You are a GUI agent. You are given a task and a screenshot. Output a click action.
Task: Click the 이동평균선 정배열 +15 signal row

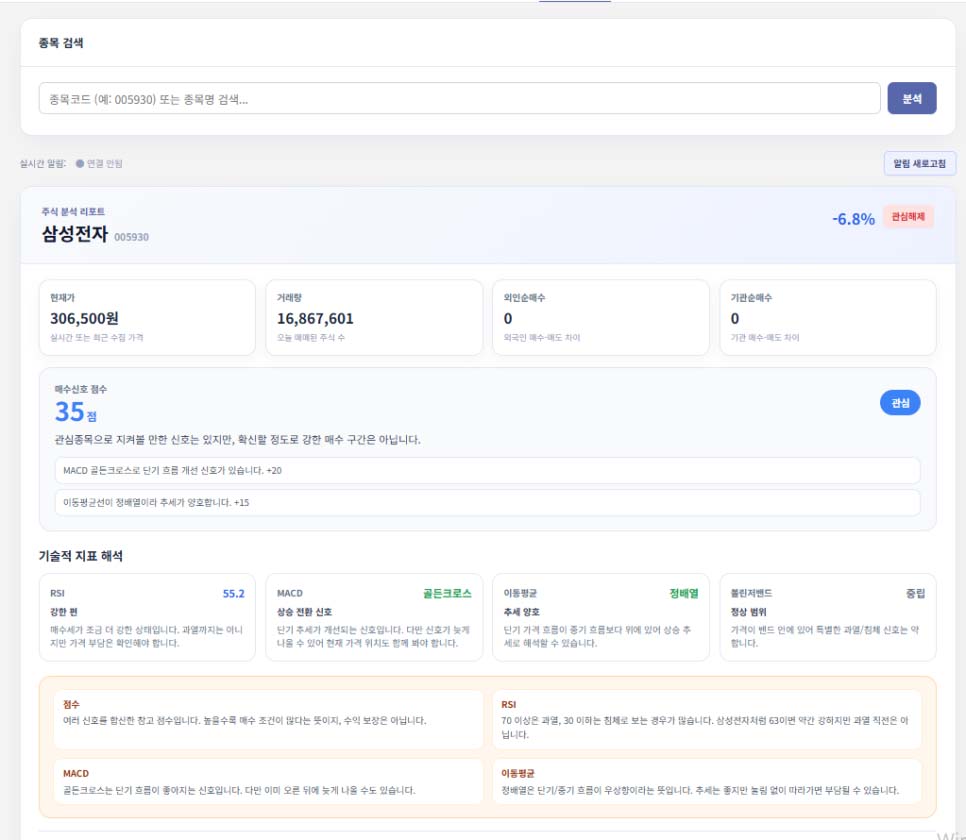pyautogui.click(x=487, y=502)
